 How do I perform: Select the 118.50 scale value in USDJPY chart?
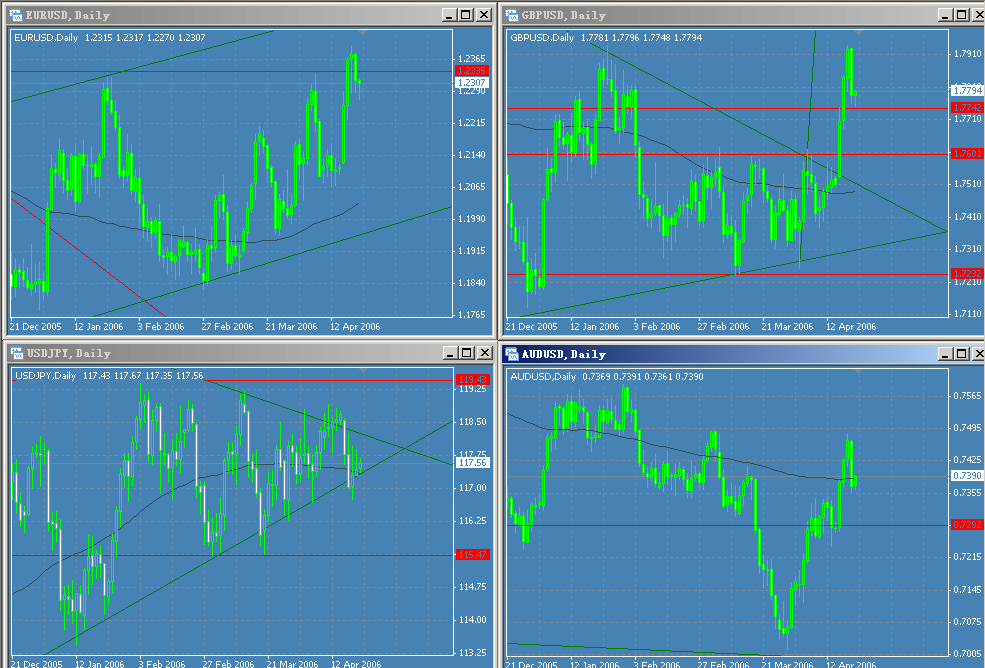473,422
